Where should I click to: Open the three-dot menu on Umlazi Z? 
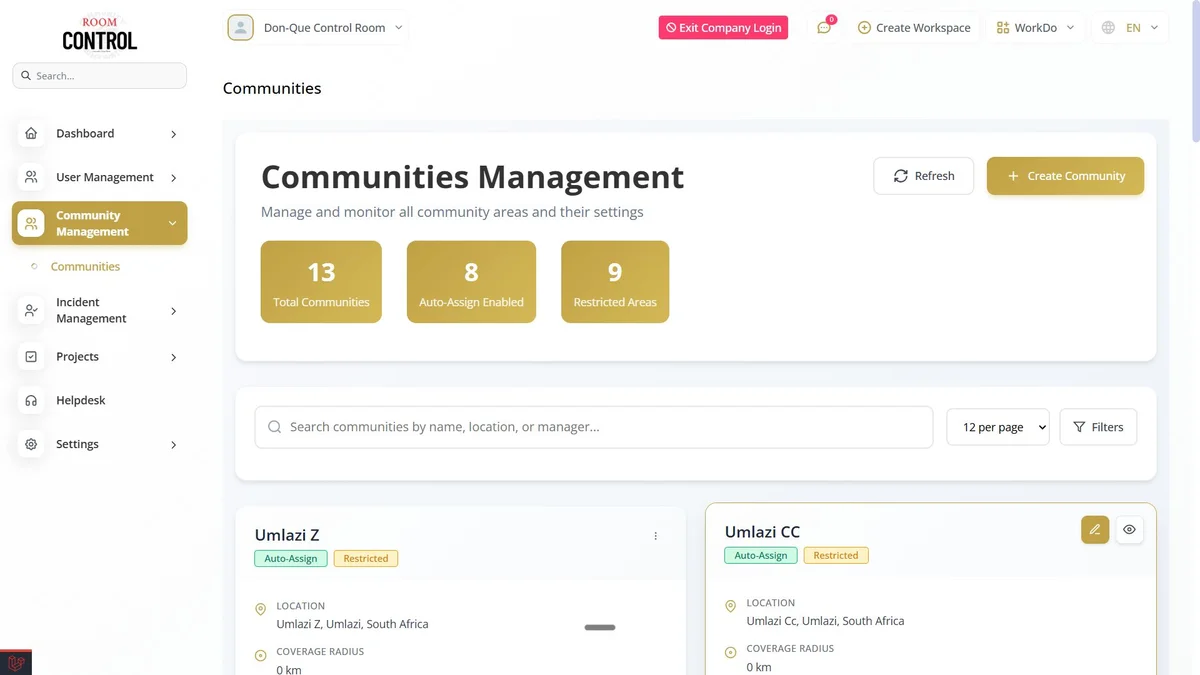pyautogui.click(x=656, y=536)
